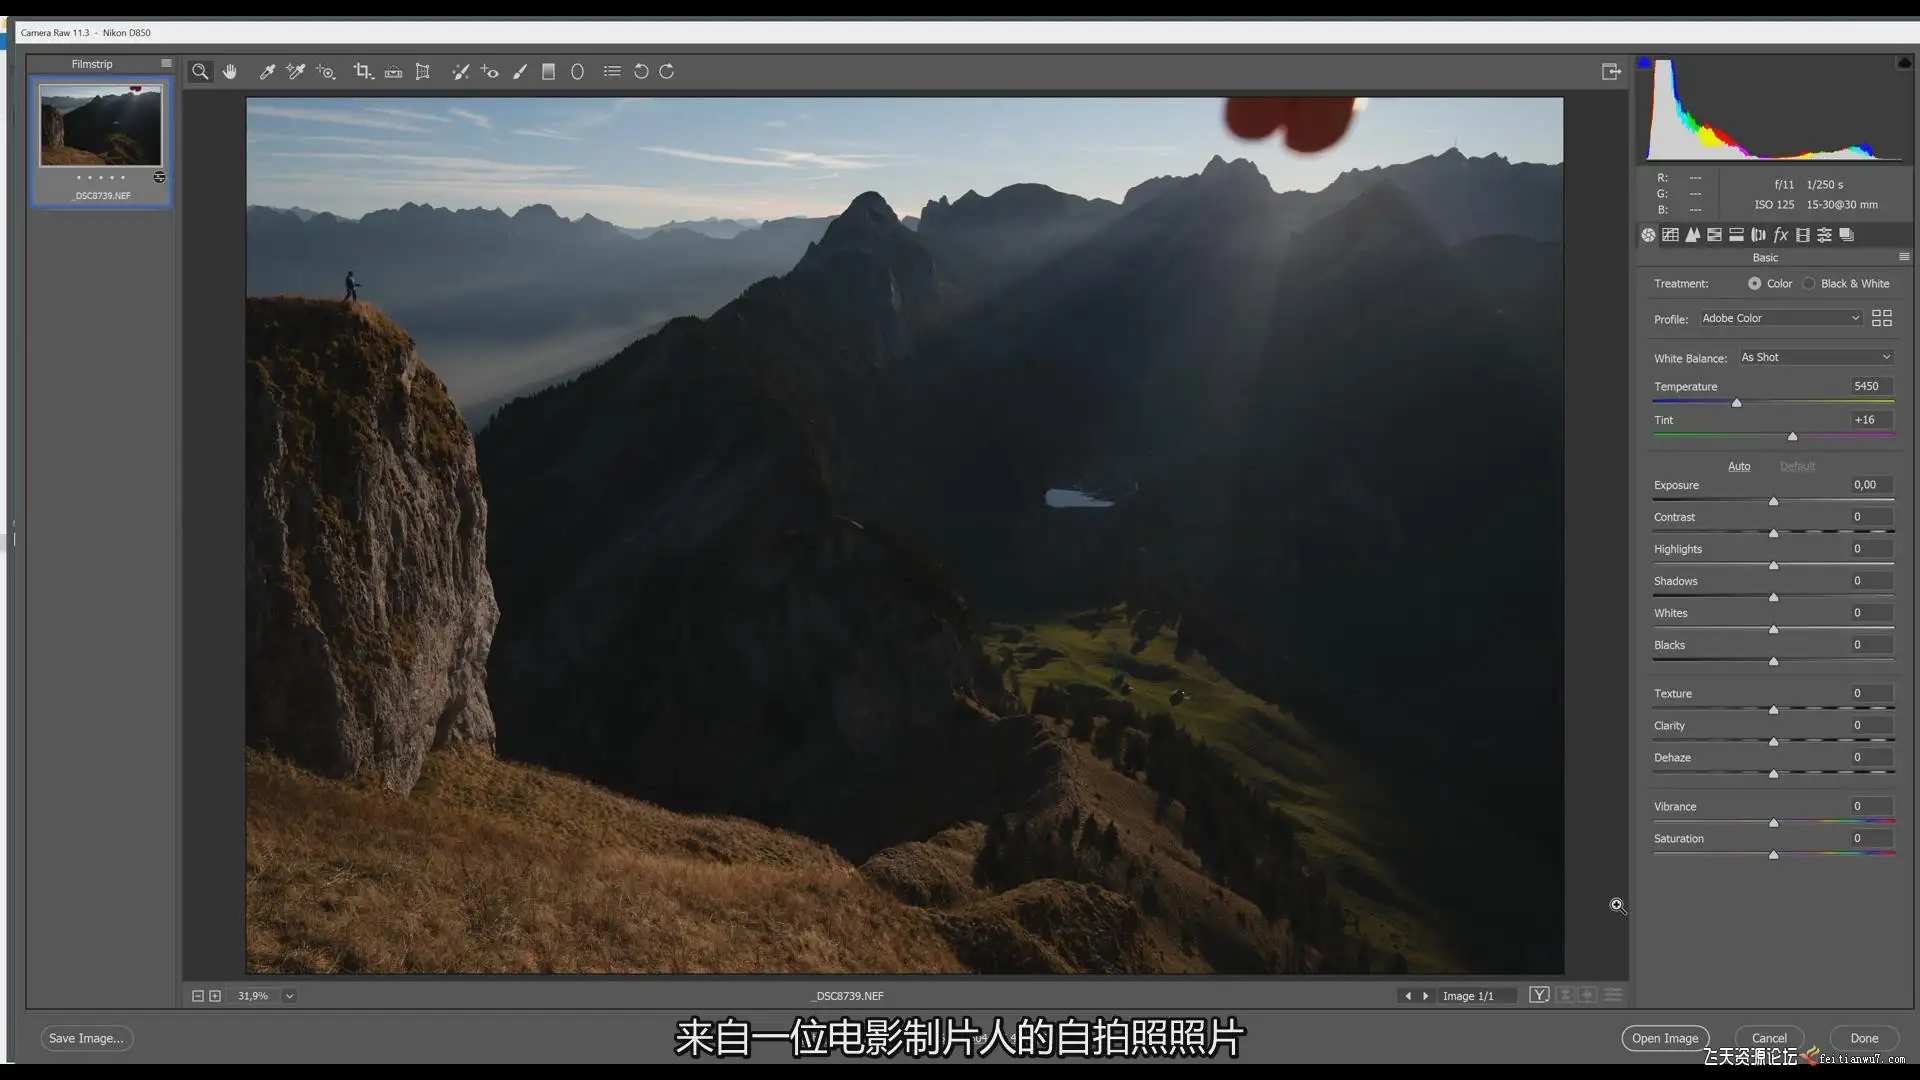Select the _DSC8739.NEF filmstrip thumbnail
The width and height of the screenshot is (1920, 1080).
pos(100,126)
